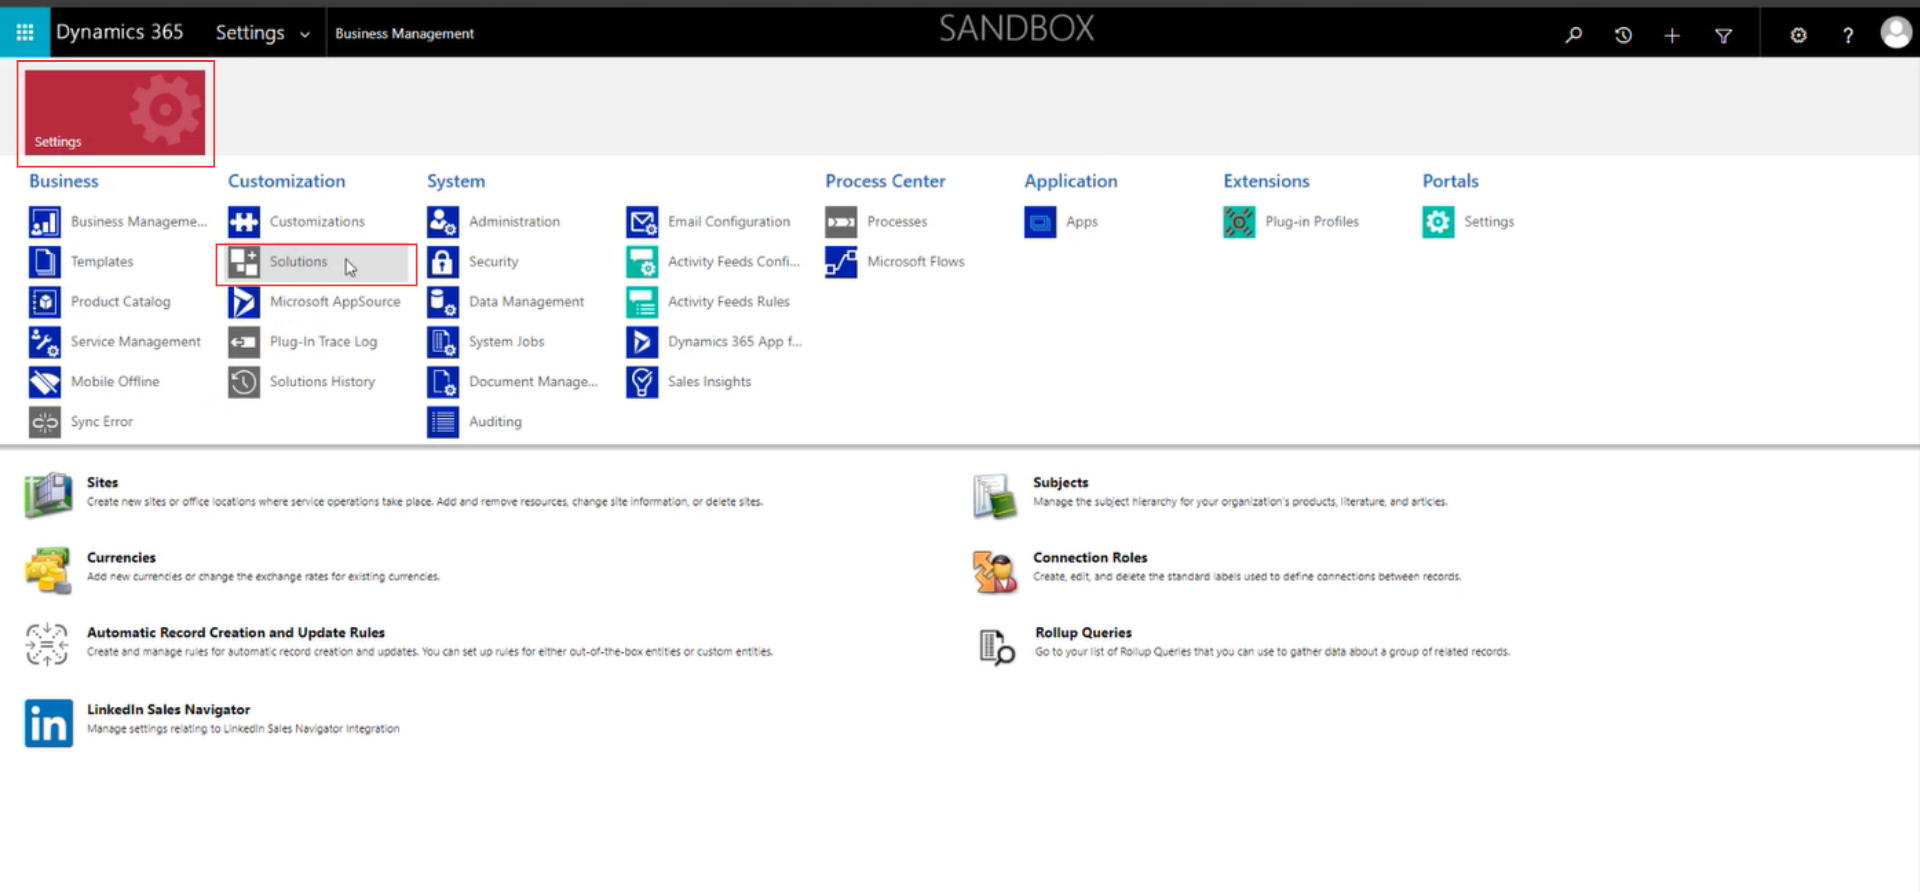Click the Rollup Queries icon
The height and width of the screenshot is (892, 1920).
point(997,647)
